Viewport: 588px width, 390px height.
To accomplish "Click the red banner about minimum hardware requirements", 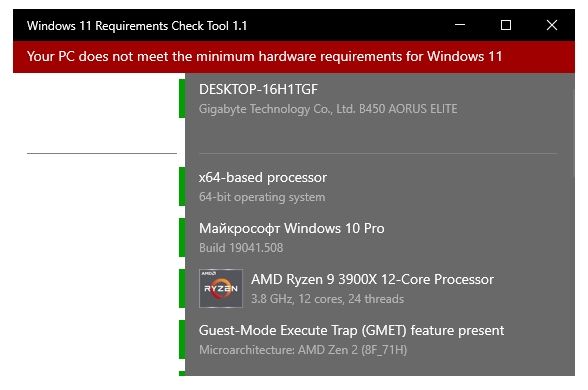I will point(294,57).
